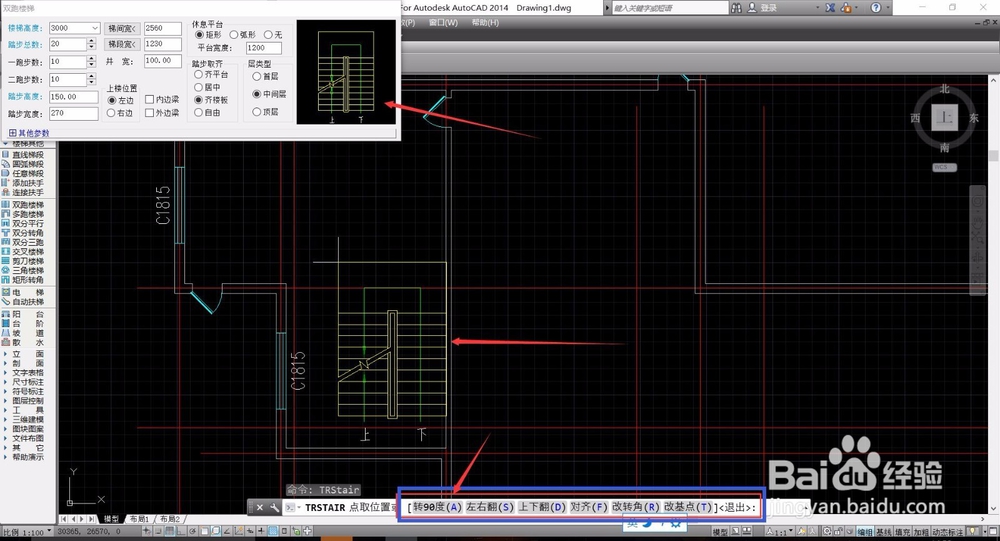Open the 自动扶梯 escalator tool
Image resolution: width=1000 pixels, height=541 pixels.
(23, 302)
